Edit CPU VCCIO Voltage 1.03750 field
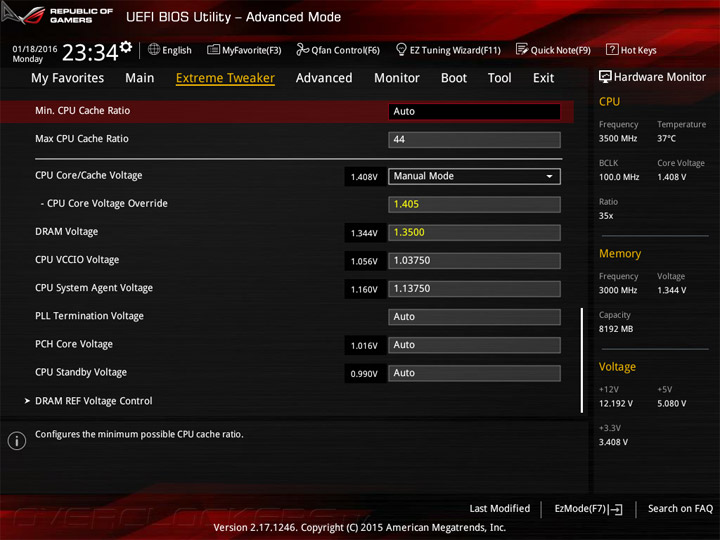Image resolution: width=720 pixels, height=540 pixels. [474, 261]
